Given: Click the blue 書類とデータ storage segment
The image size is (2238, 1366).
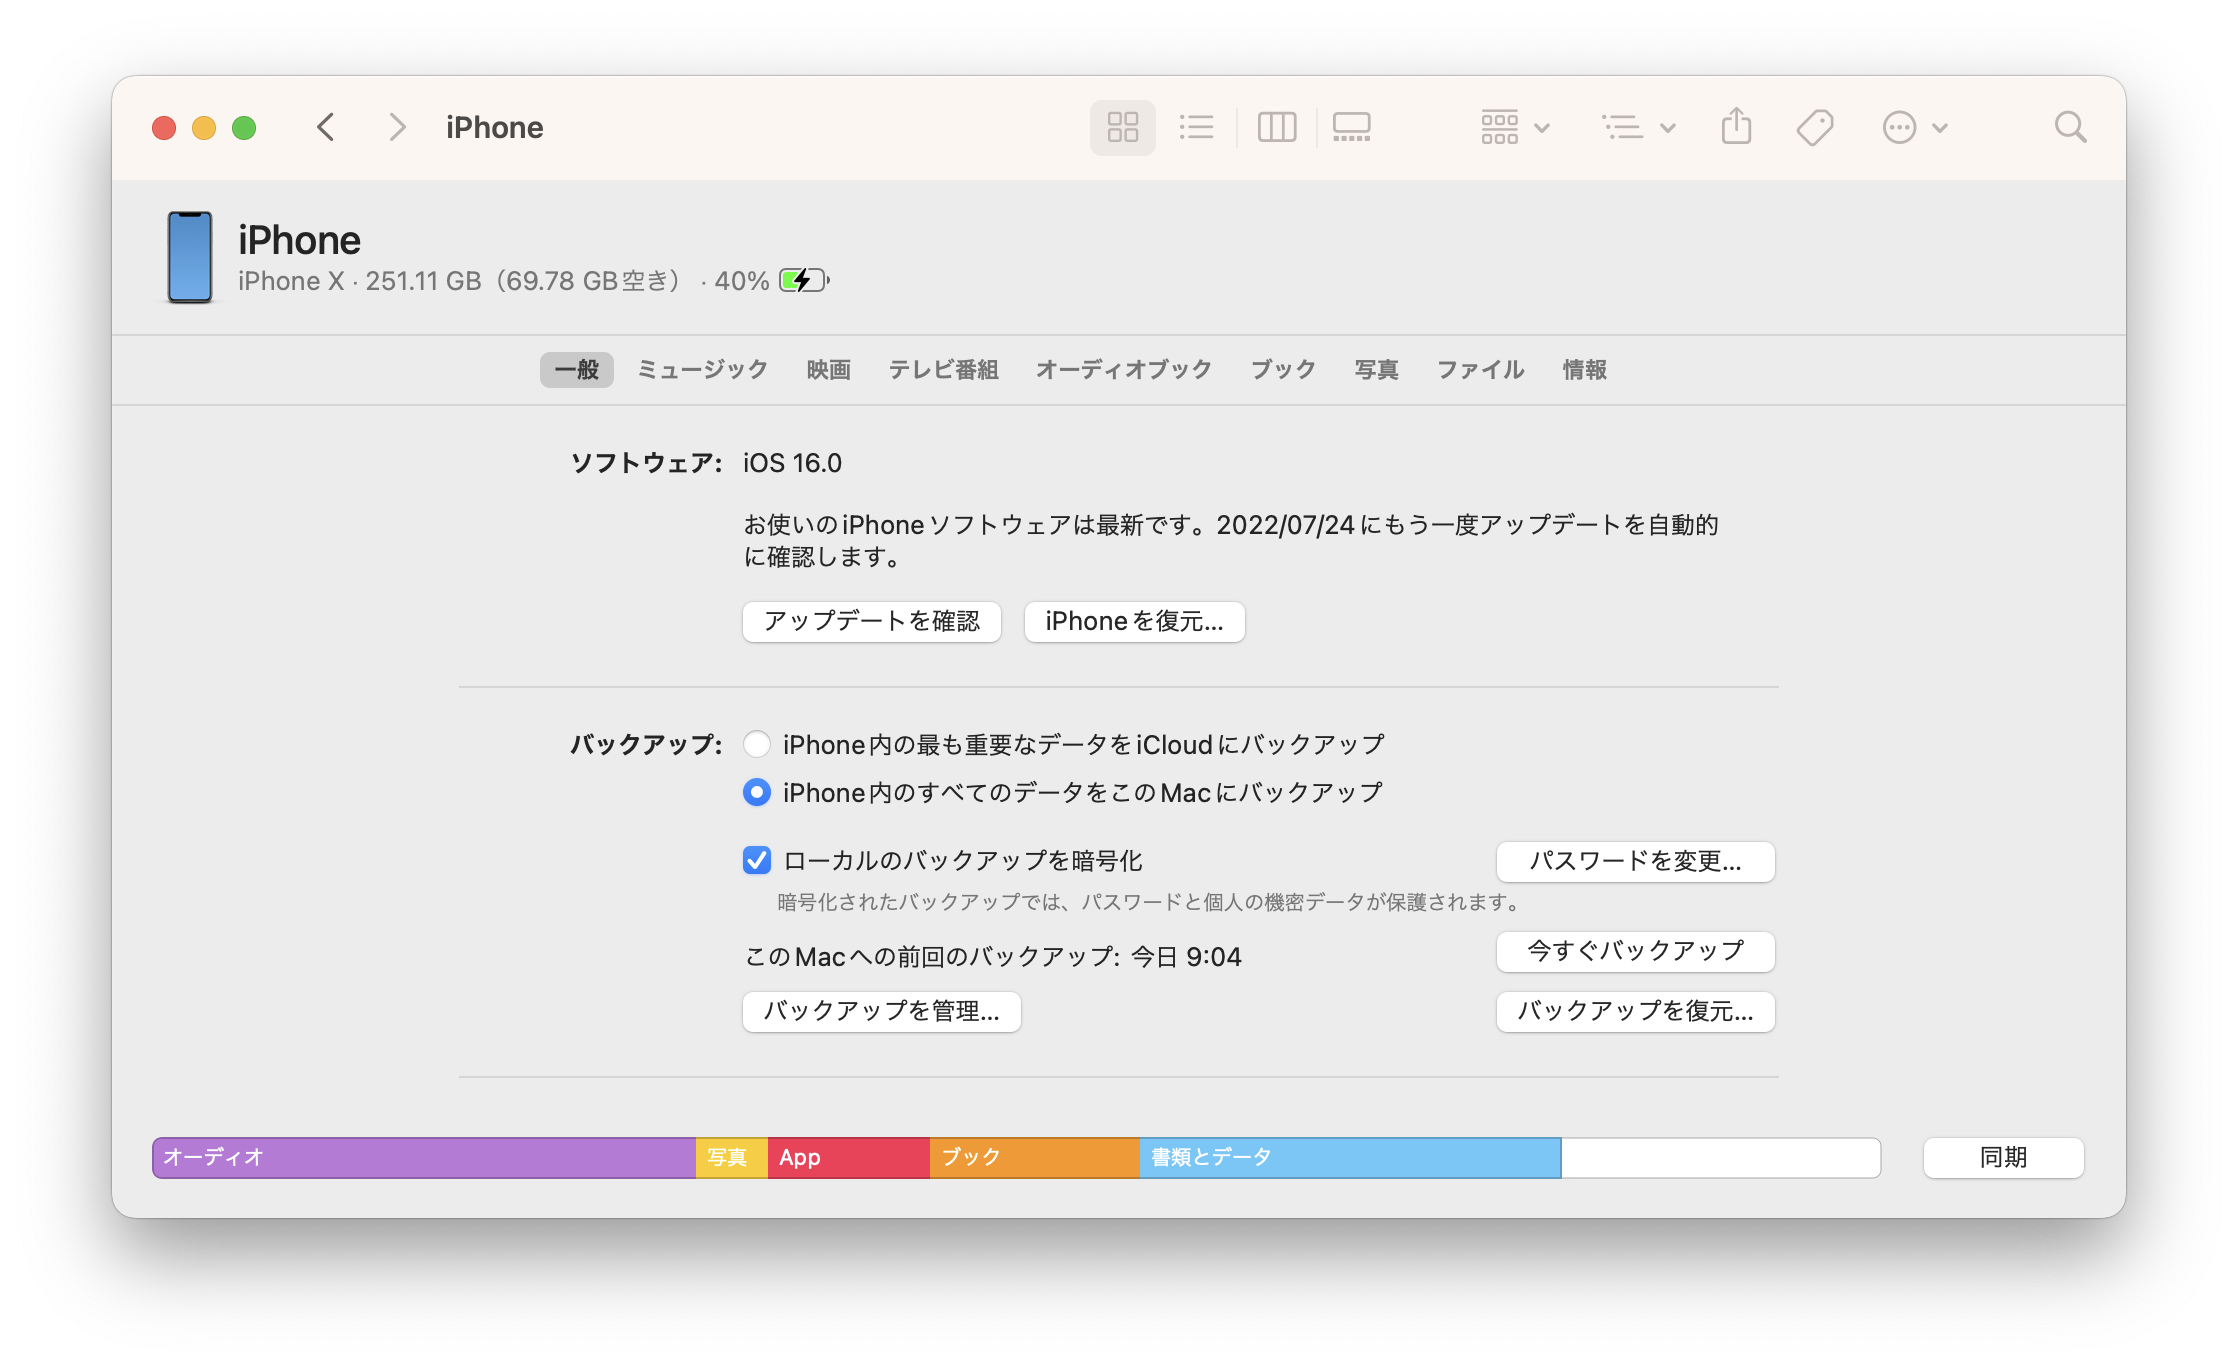Looking at the screenshot, I should [x=1350, y=1157].
